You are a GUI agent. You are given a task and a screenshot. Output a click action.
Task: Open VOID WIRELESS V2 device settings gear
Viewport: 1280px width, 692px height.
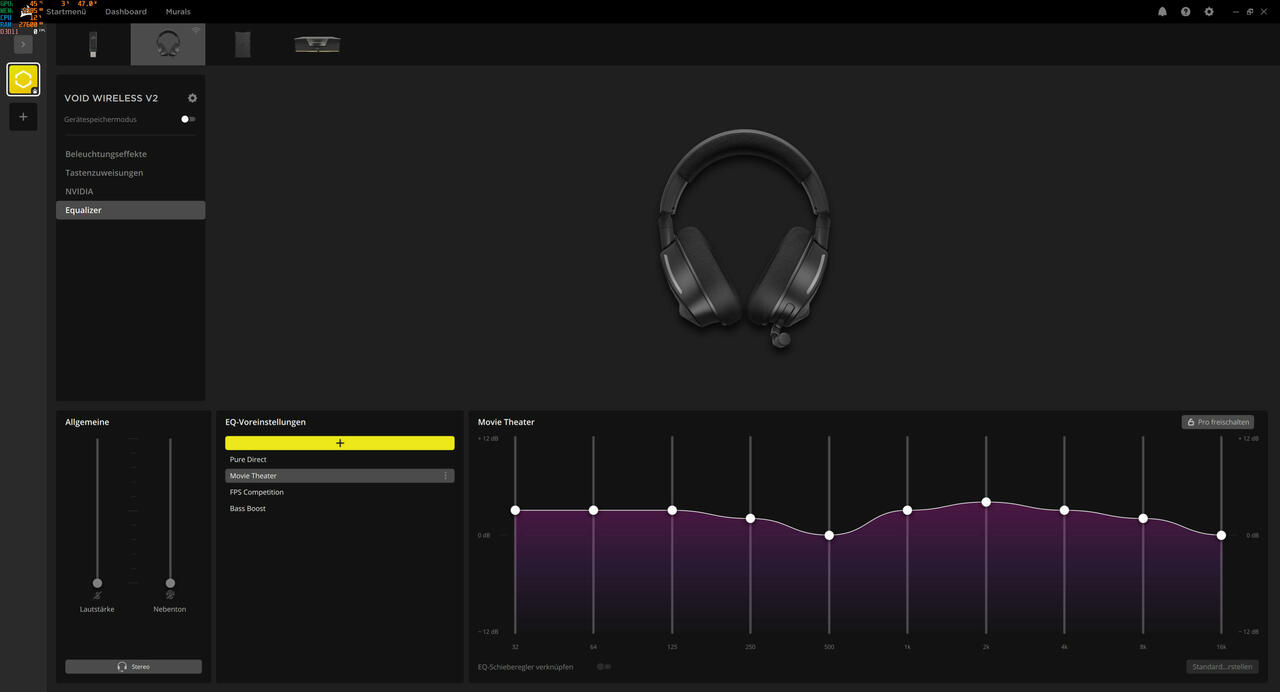click(192, 98)
